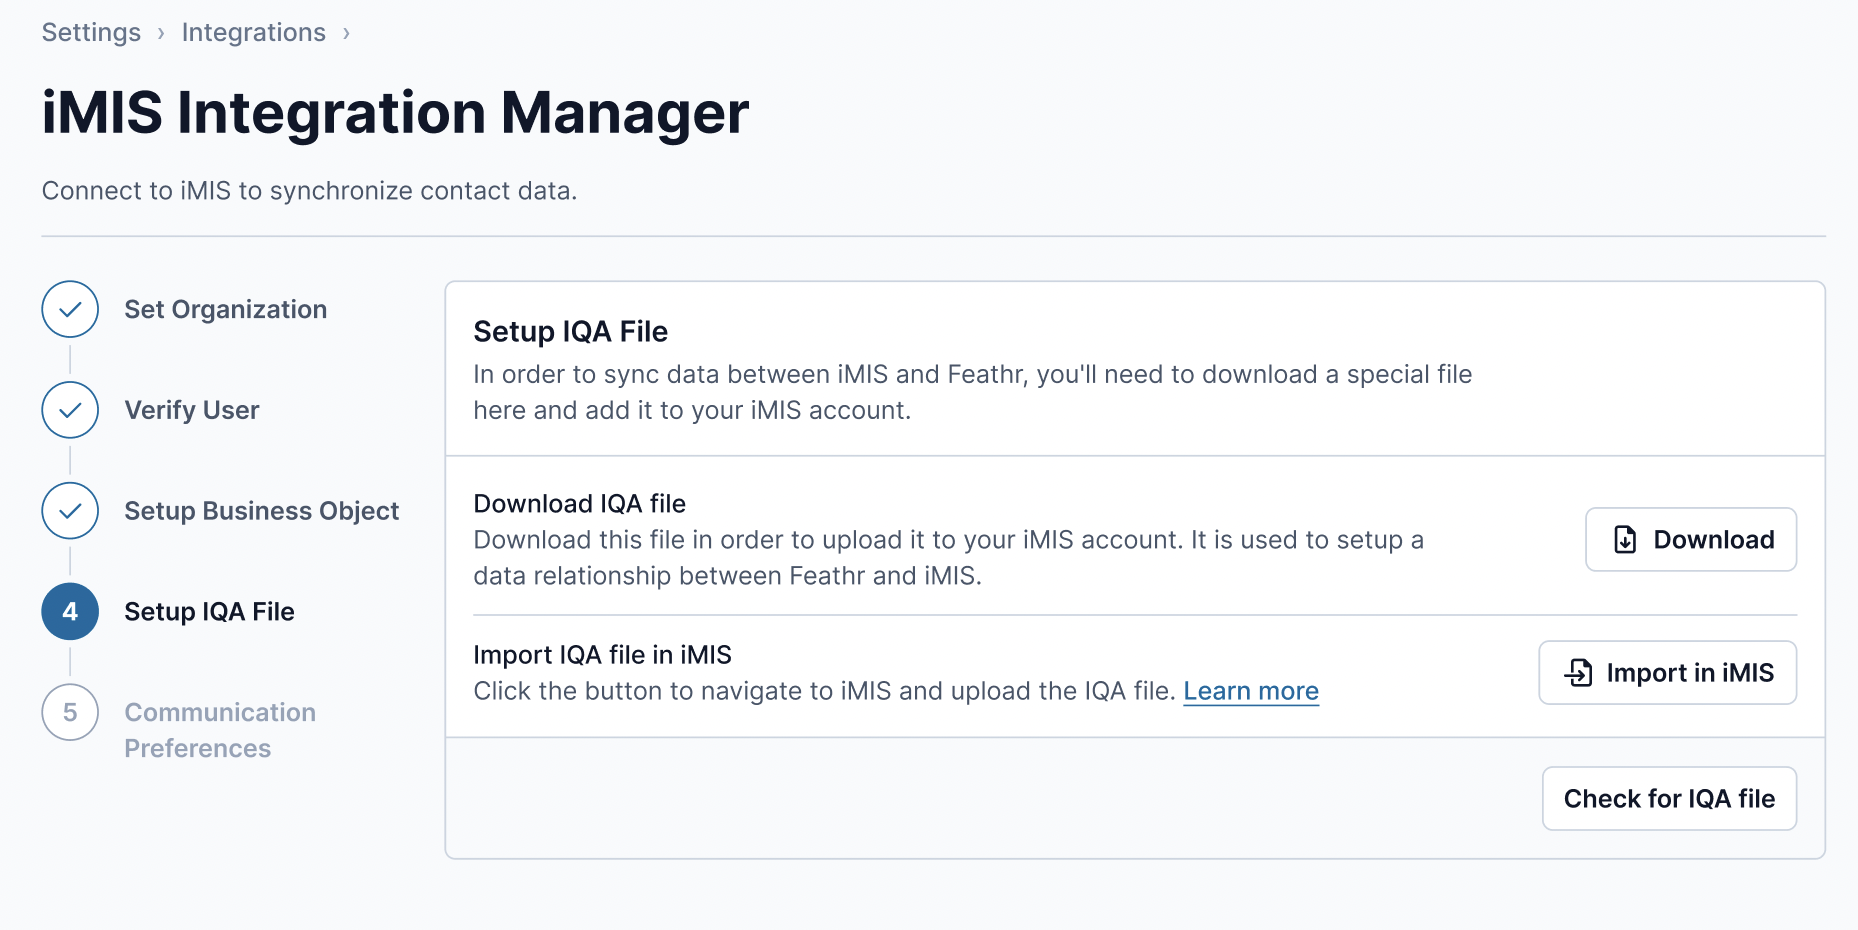Click the Import in iMIS button label
The width and height of the screenshot is (1858, 930).
pos(1689,673)
